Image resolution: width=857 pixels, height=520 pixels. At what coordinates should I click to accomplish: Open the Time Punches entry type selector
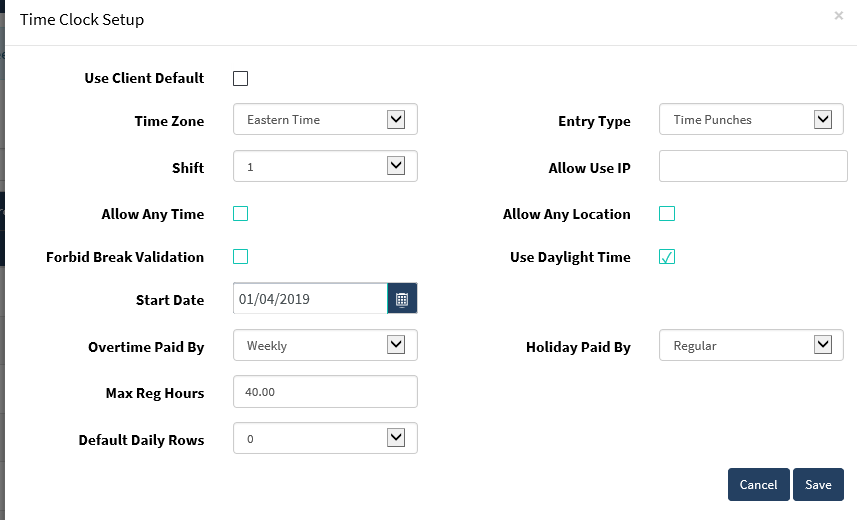pos(751,119)
